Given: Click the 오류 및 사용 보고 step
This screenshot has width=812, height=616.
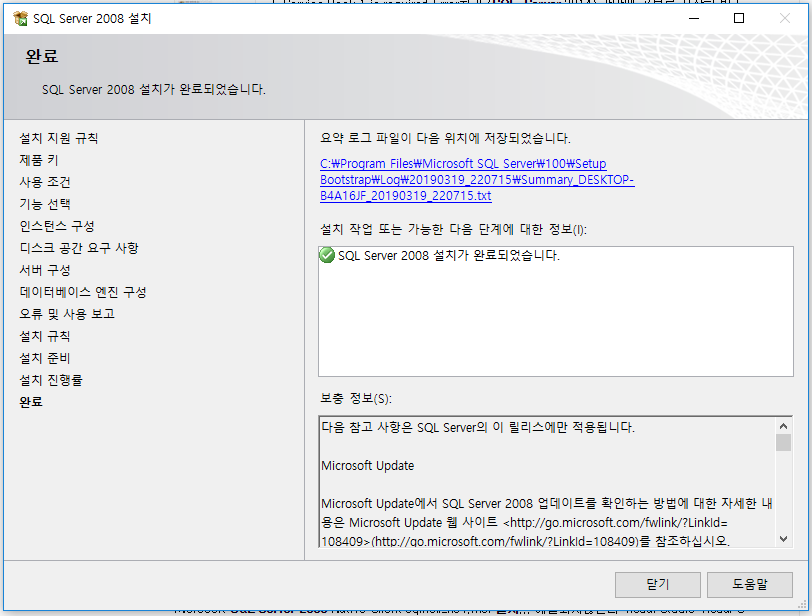Looking at the screenshot, I should point(67,314).
